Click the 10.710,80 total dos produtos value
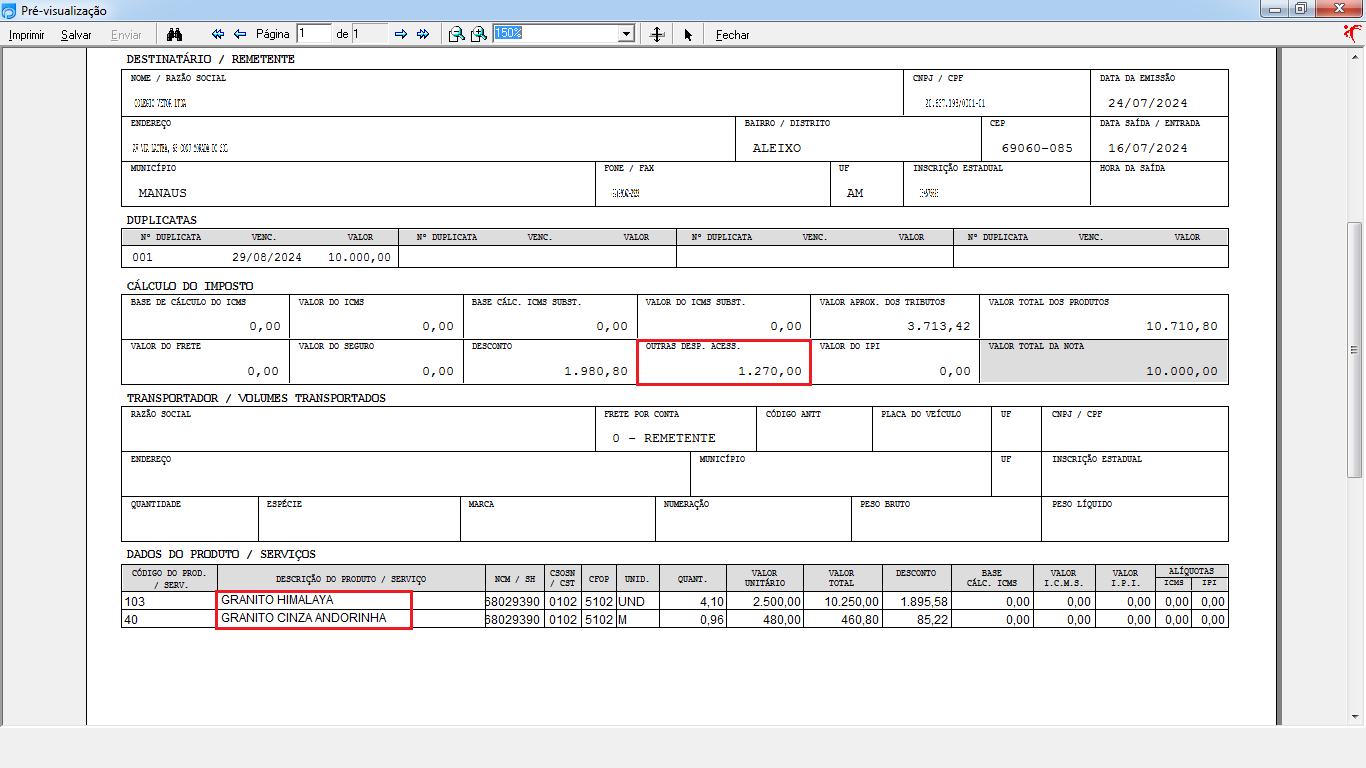Image resolution: width=1366 pixels, height=768 pixels. coord(1182,326)
